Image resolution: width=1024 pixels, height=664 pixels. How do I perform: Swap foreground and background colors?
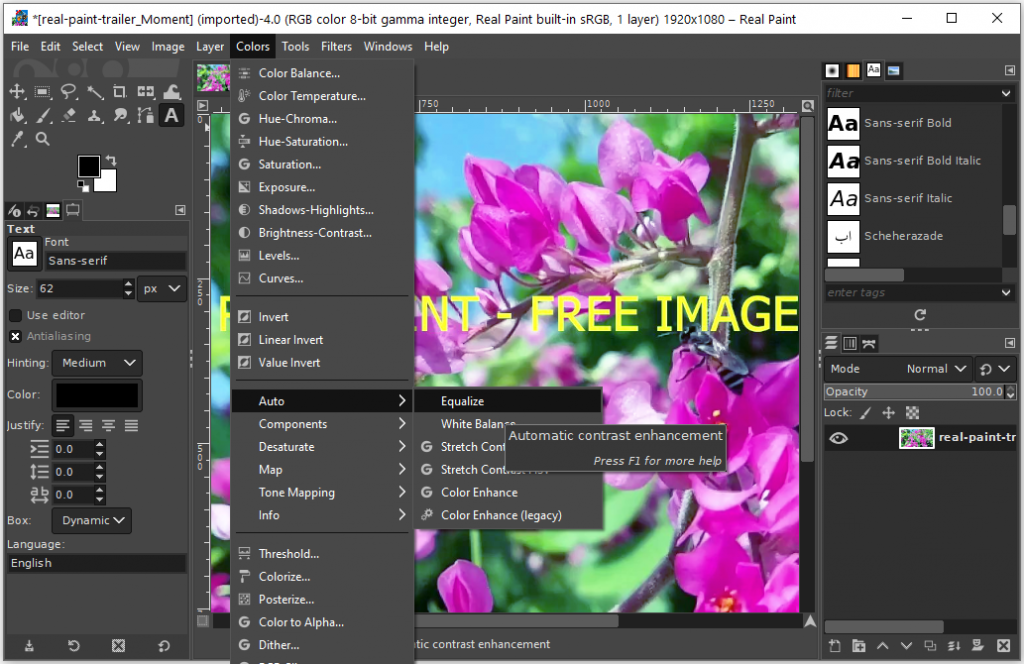pos(111,160)
